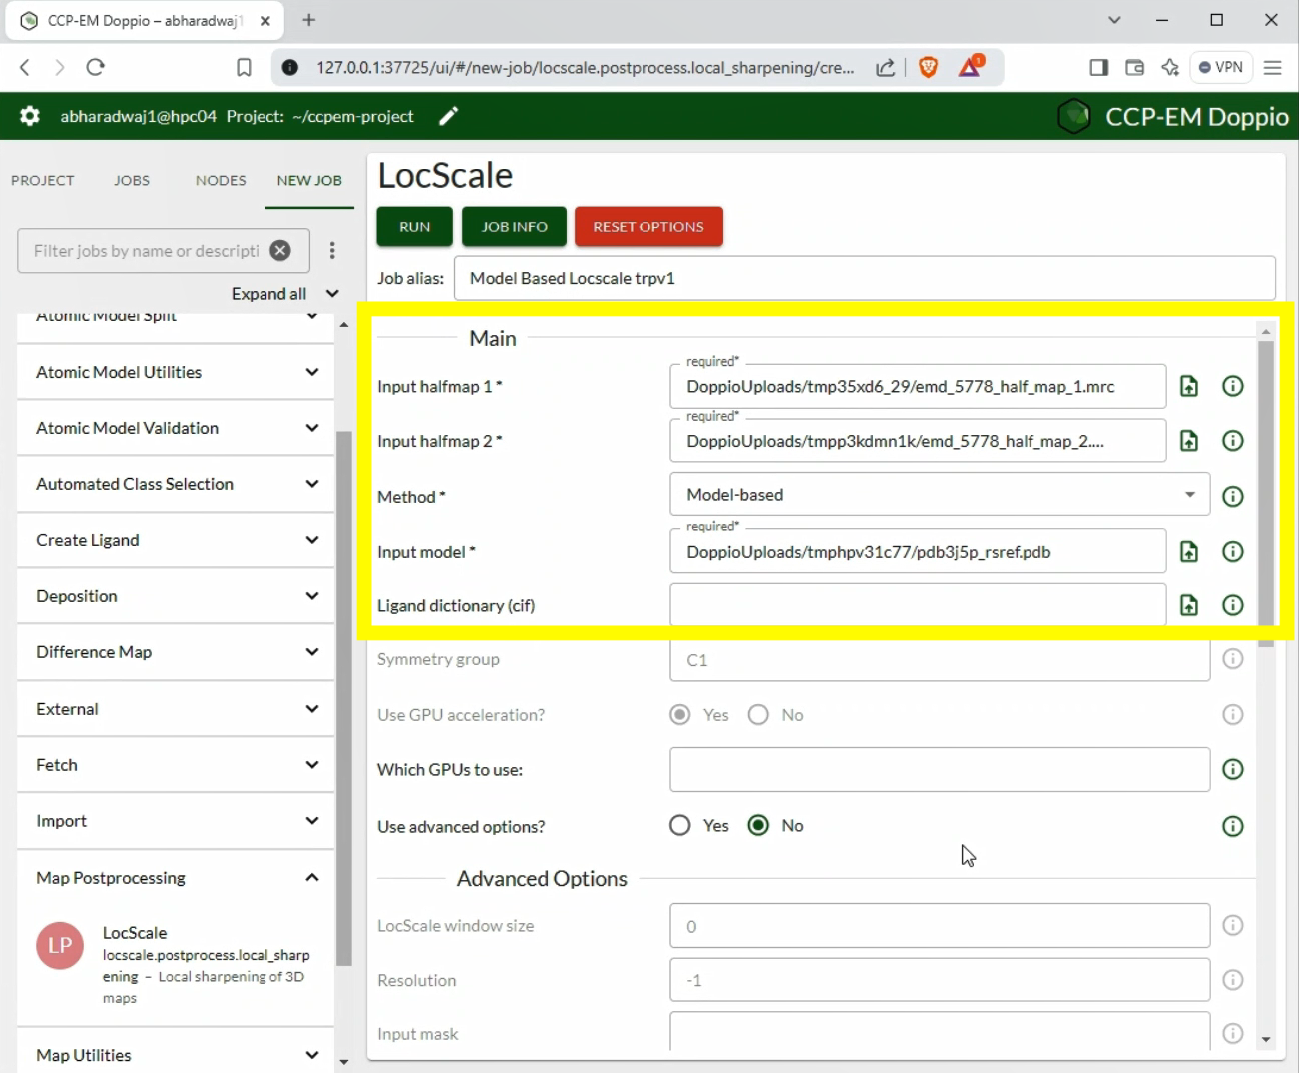Edit project path with pencil icon
This screenshot has width=1299, height=1073.
449,116
